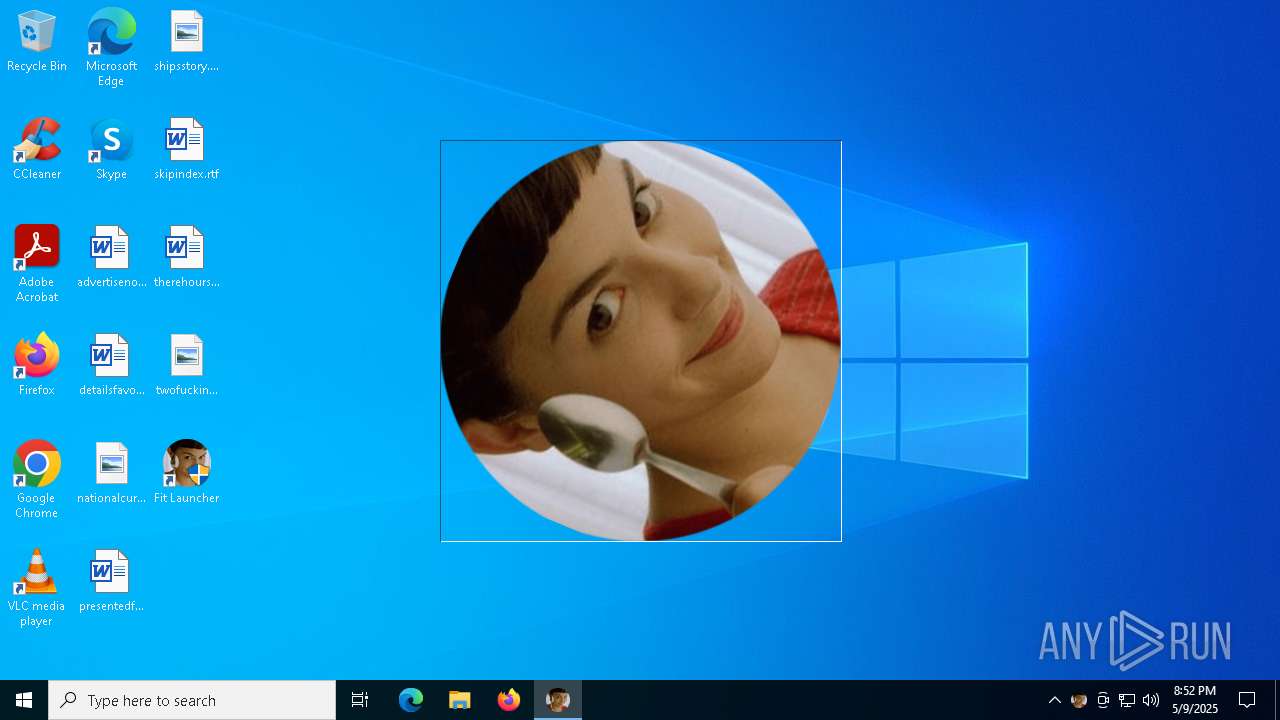Click the Show desktop strip
The image size is (1280, 720).
pos(1277,700)
